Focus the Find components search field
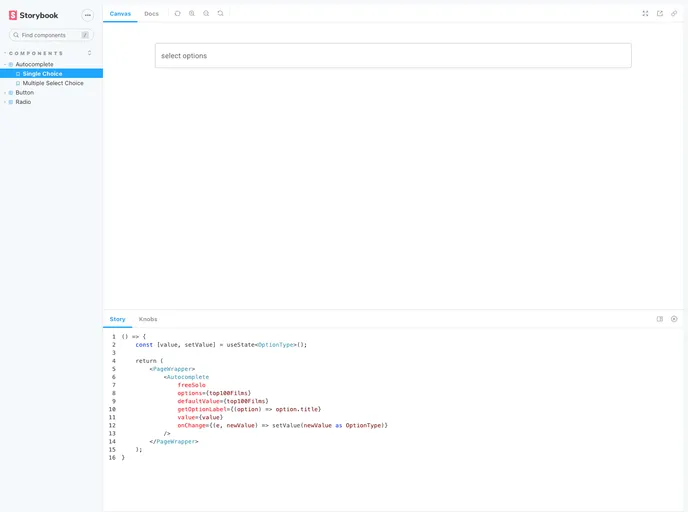Screen dimensions: 688x512 [x=51, y=35]
